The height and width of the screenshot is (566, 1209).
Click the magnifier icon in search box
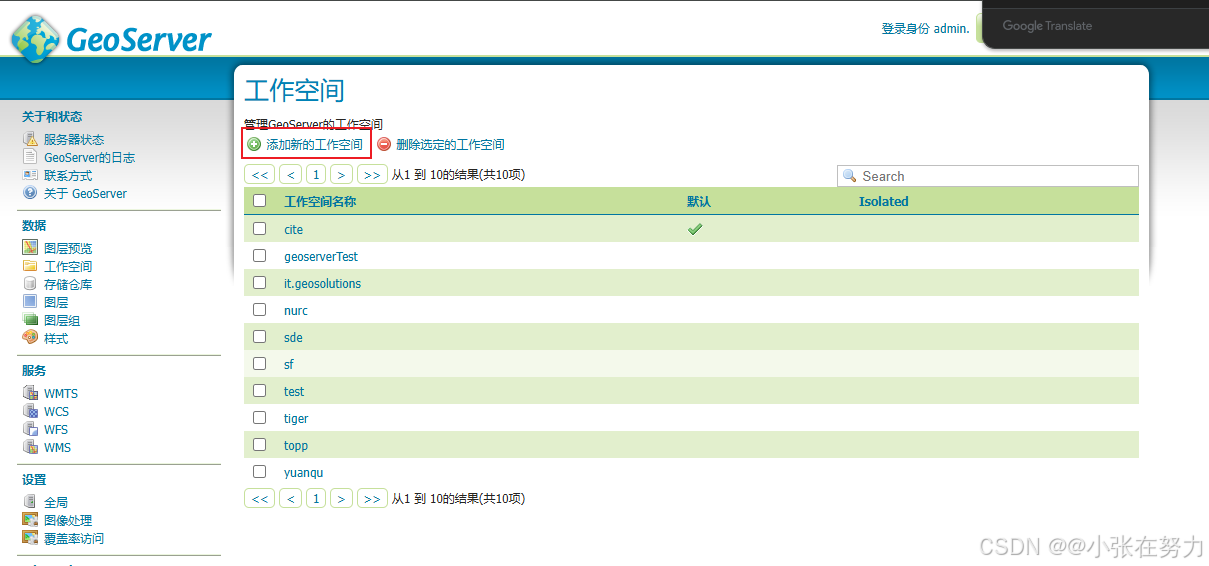pyautogui.click(x=850, y=176)
